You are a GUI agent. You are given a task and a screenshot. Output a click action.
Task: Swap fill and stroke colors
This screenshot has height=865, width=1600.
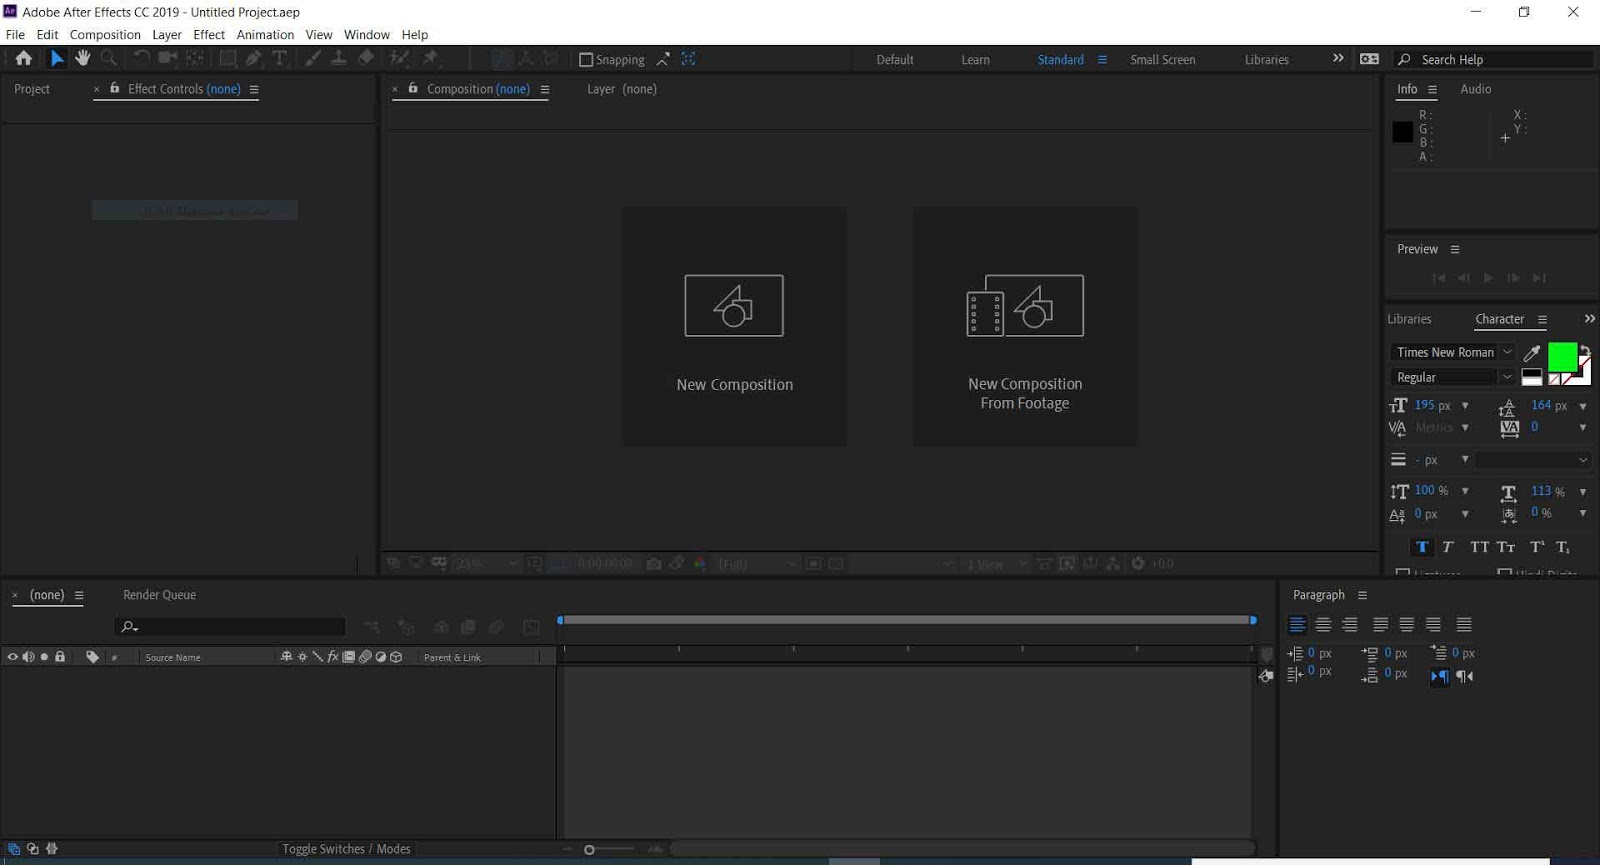click(1584, 350)
